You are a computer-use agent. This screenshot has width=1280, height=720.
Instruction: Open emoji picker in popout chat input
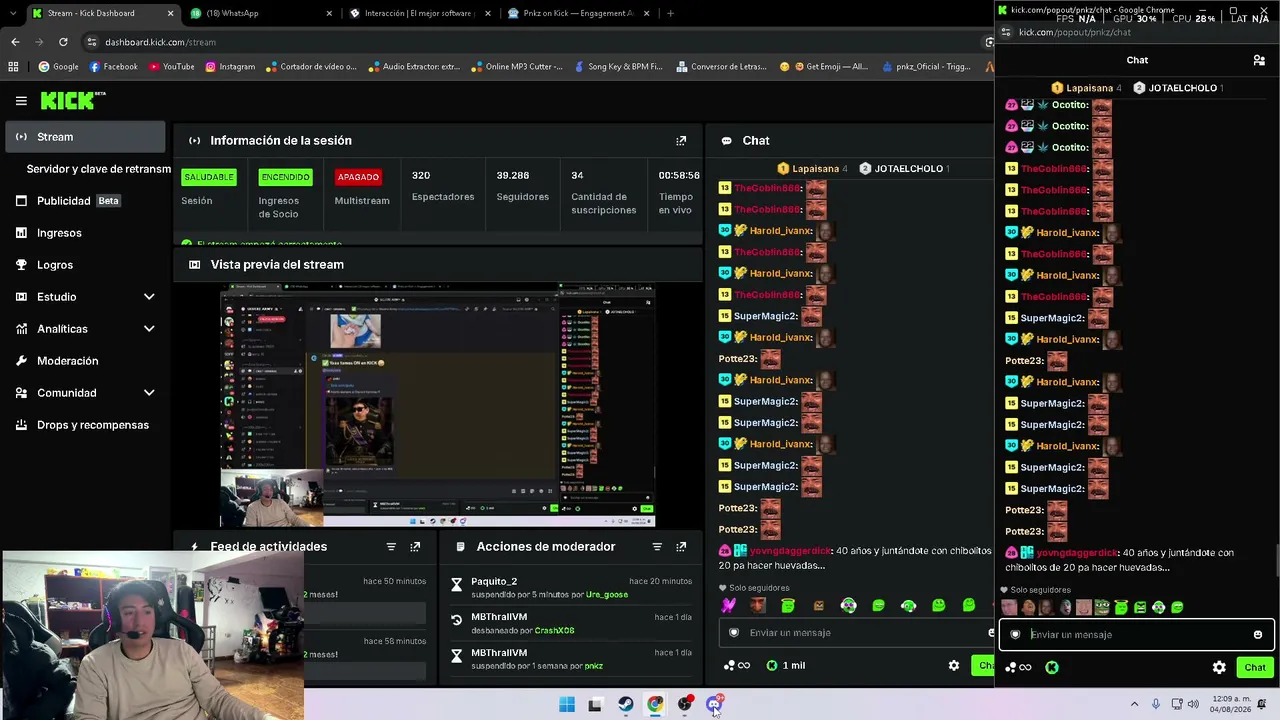click(1258, 634)
